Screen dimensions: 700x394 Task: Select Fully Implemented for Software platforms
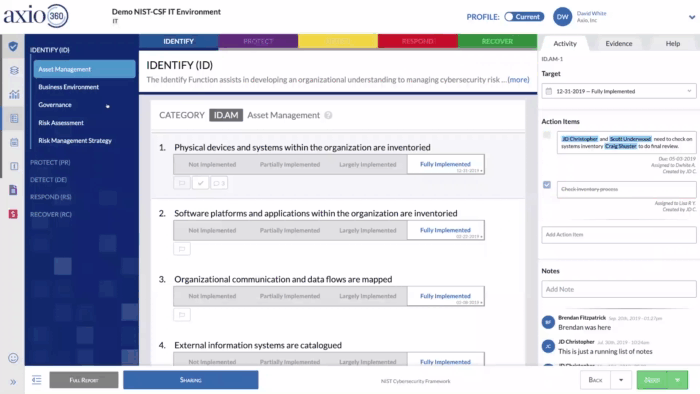tap(446, 230)
